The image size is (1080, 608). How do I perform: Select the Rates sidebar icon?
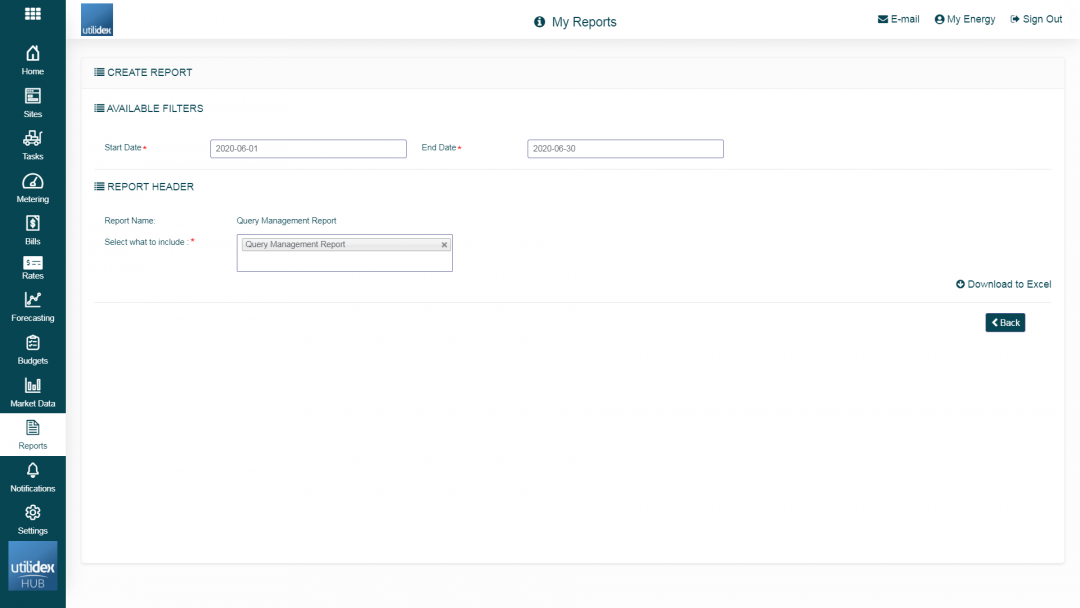32,267
